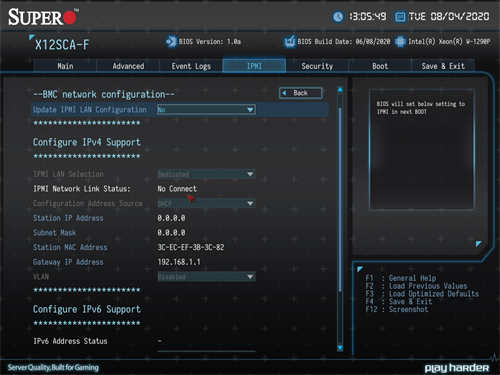Click the IPMI LAN Selection label
Screen dimensions: 500x375
(68, 174)
